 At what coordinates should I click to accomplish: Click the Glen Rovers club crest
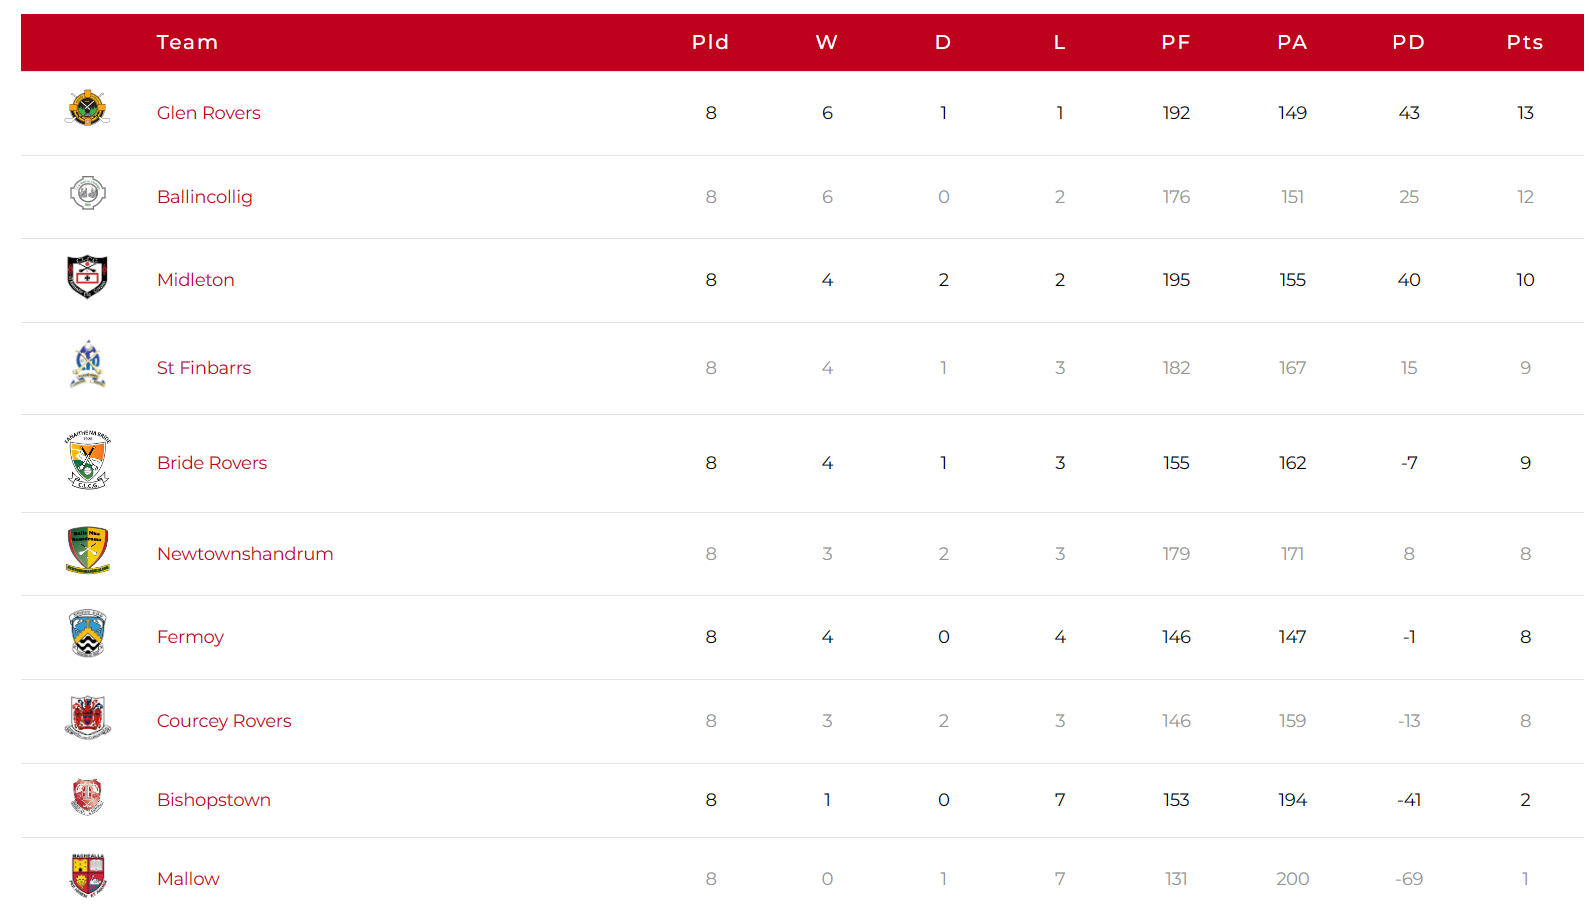click(x=87, y=108)
